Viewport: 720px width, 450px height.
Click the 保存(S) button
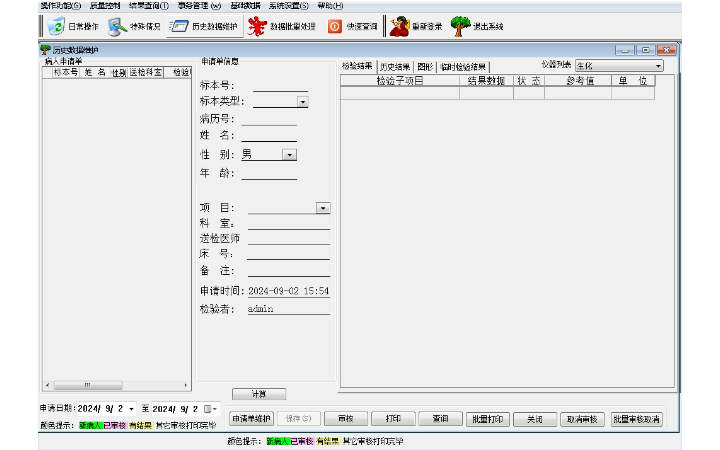click(298, 419)
